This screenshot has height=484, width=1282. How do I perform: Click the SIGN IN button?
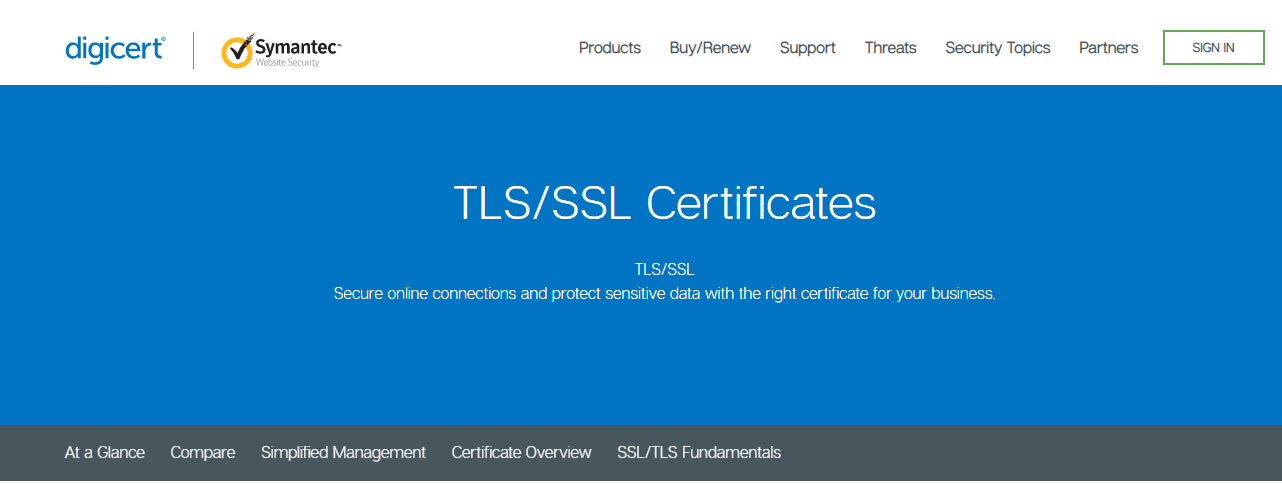(1214, 48)
